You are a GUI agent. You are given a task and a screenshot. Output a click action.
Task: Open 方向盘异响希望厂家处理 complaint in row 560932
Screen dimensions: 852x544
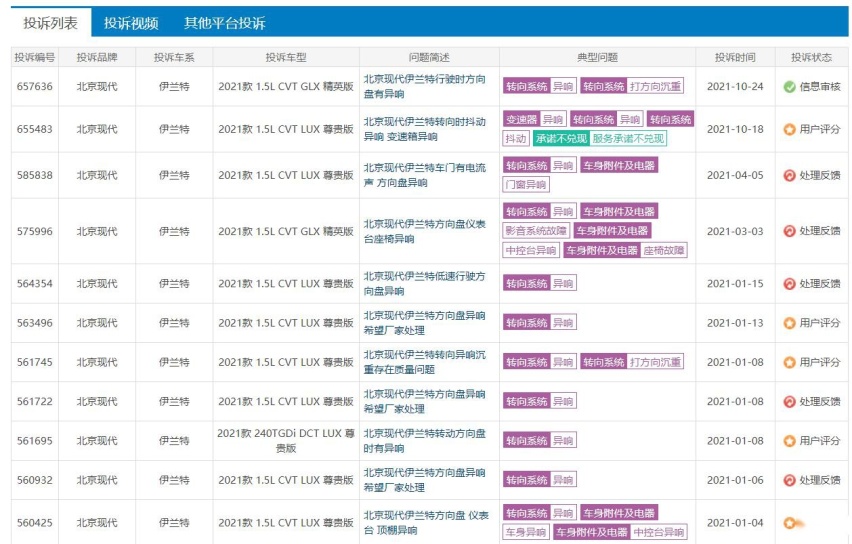pos(424,480)
